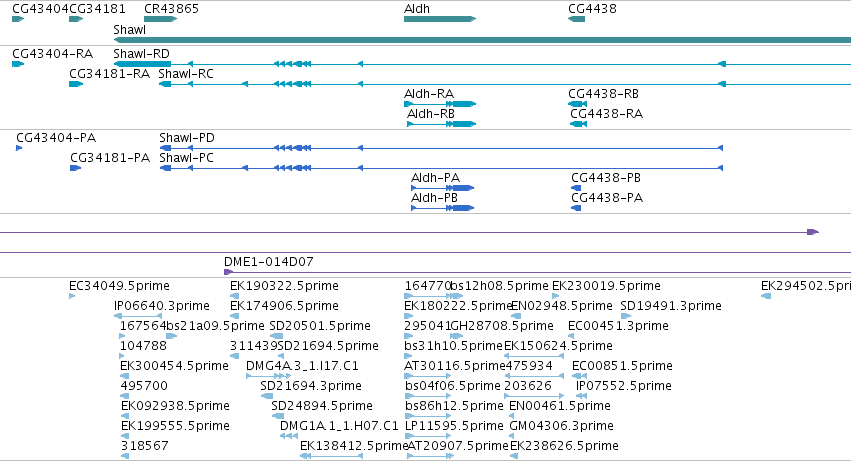Viewport: 851px width, 461px height.
Task: Click the IP07552.5prime EST label
Action: (x=624, y=387)
